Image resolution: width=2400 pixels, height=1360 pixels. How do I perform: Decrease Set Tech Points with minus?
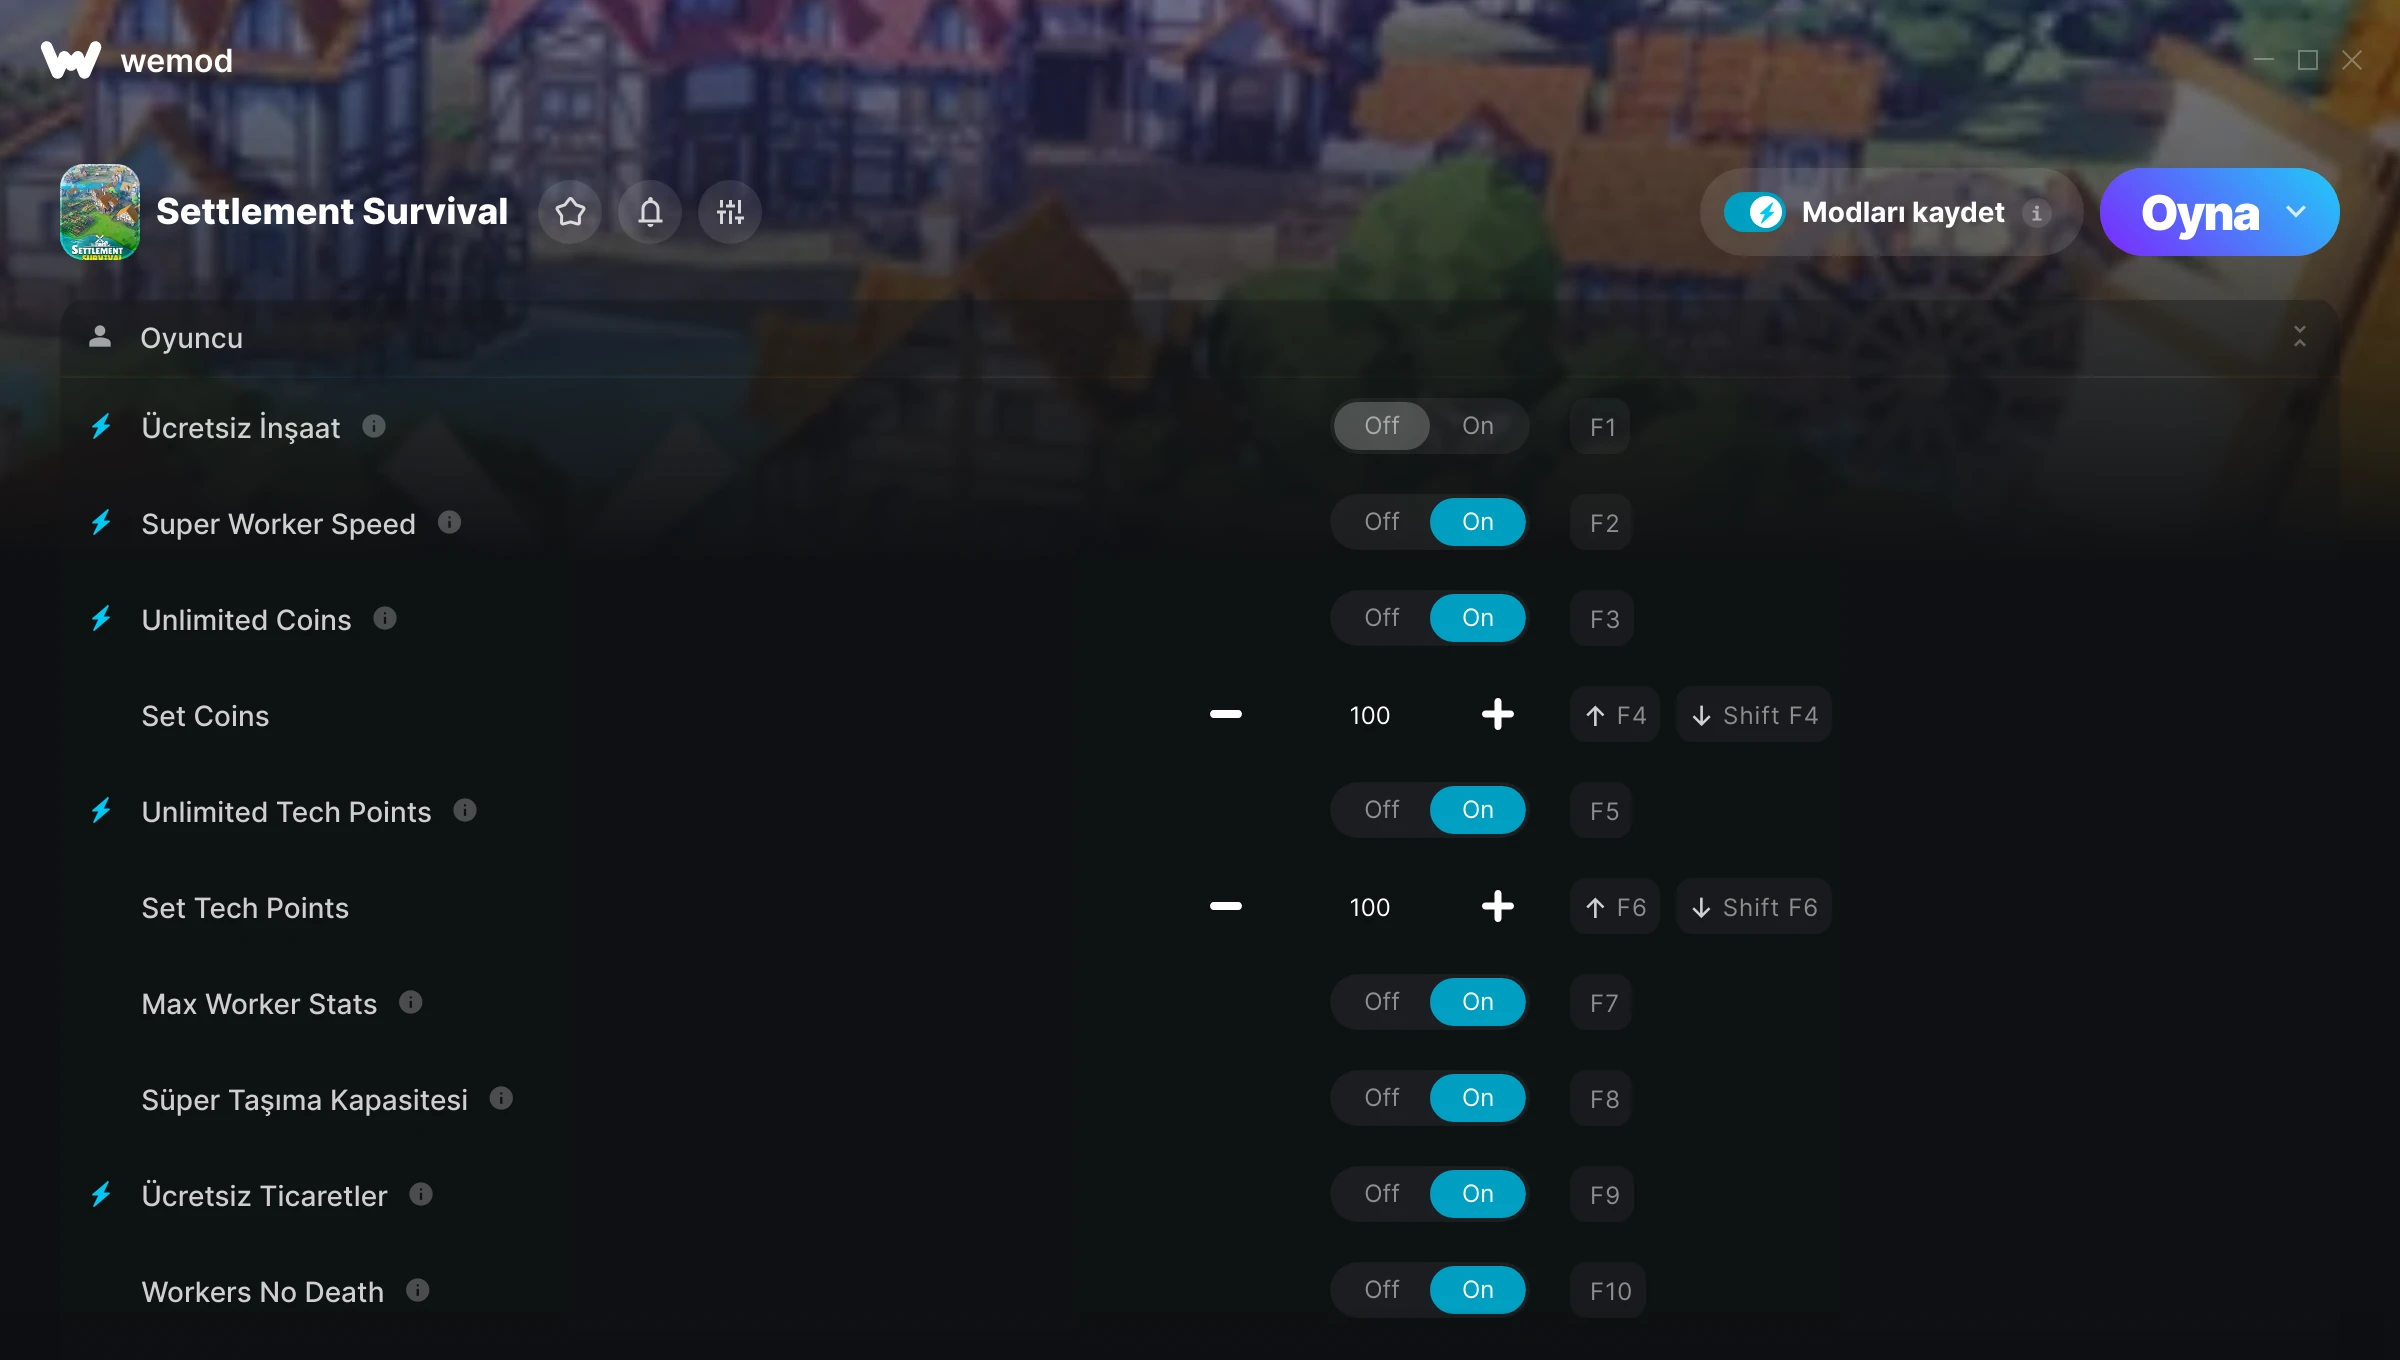click(1225, 906)
